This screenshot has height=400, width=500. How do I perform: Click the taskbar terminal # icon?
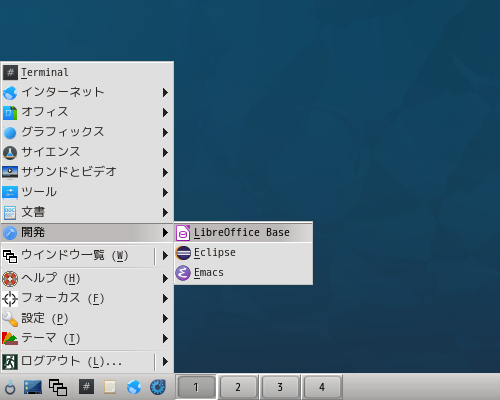coord(86,387)
